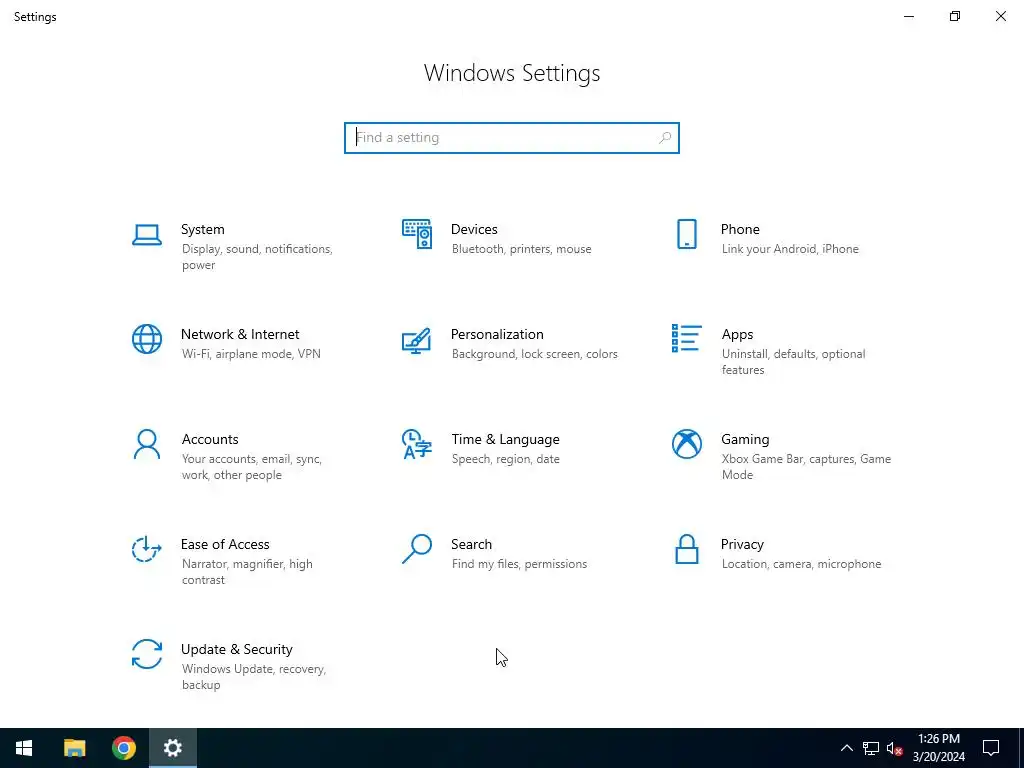Open the Windows Start menu
Screen dimensions: 1024x768
pyautogui.click(x=24, y=748)
